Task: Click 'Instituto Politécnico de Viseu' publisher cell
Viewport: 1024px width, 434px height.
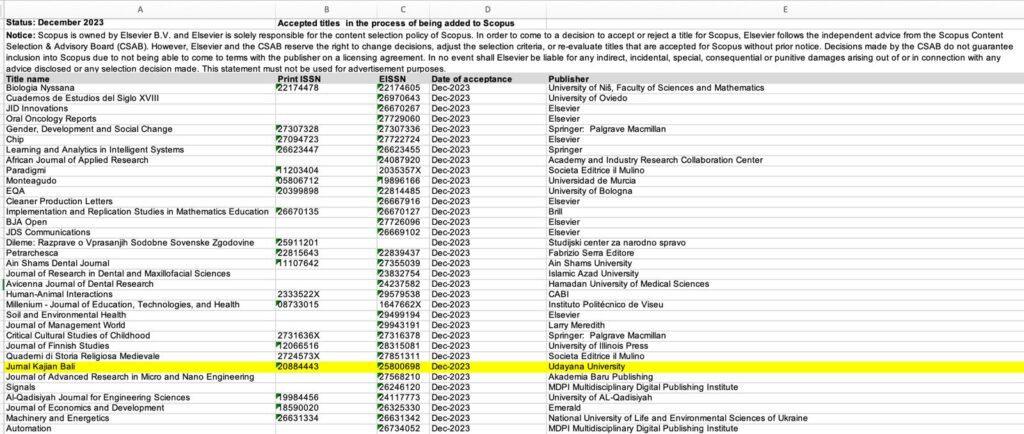Action: [784, 305]
